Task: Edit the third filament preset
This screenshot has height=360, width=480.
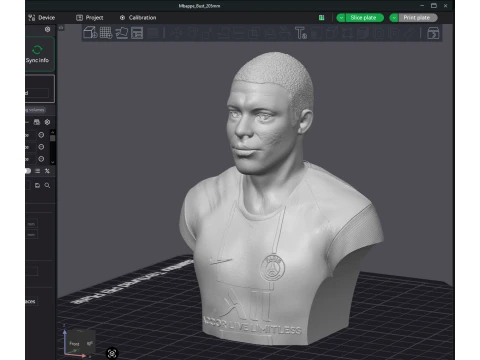Action: coord(41,159)
